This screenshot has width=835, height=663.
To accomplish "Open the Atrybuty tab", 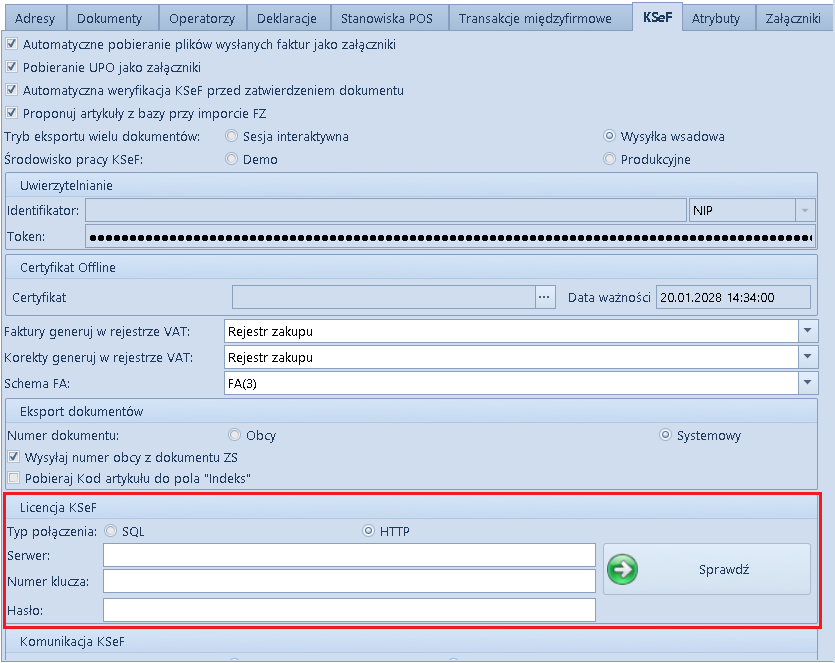I will tap(716, 19).
